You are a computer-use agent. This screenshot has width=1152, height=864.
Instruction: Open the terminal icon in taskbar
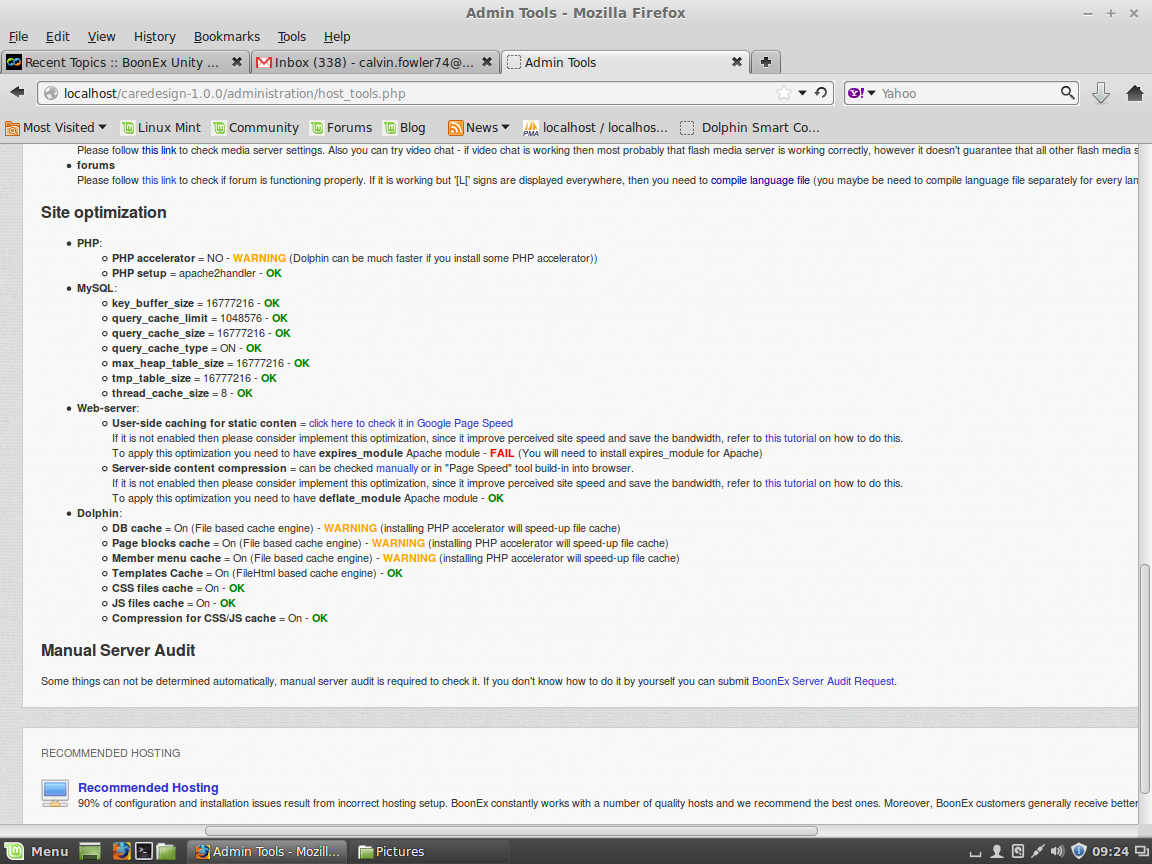click(144, 851)
